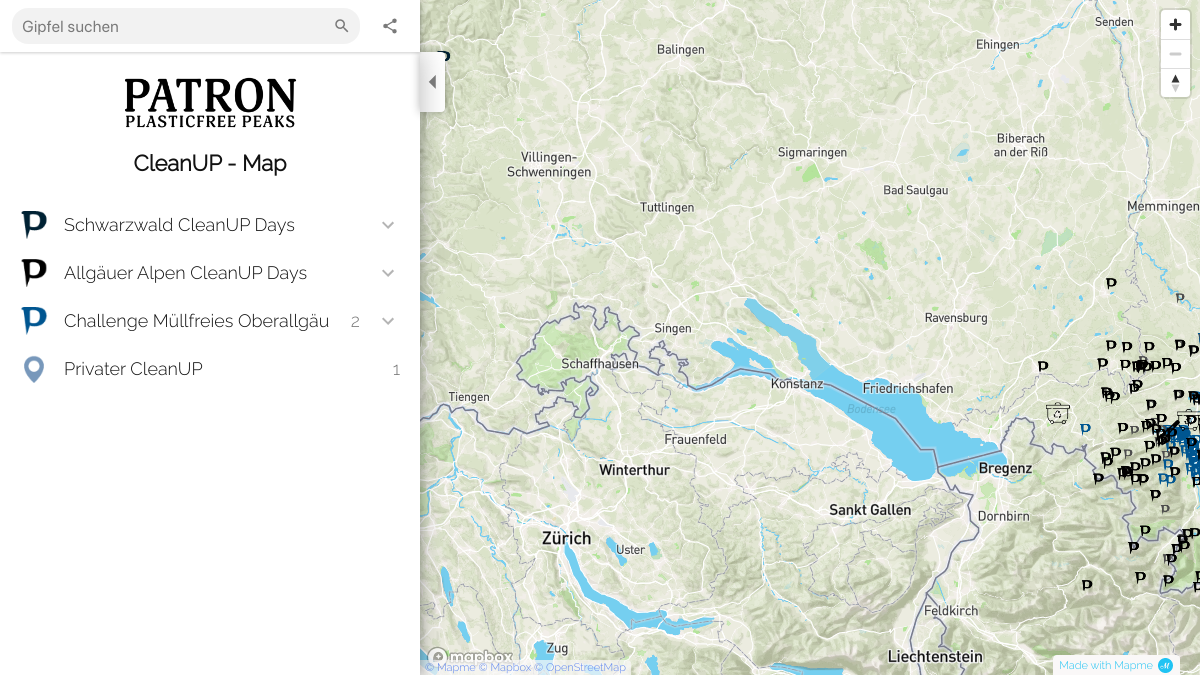Open the © OpenStreetMap attribution link
The image size is (1200, 675).
coord(580,667)
